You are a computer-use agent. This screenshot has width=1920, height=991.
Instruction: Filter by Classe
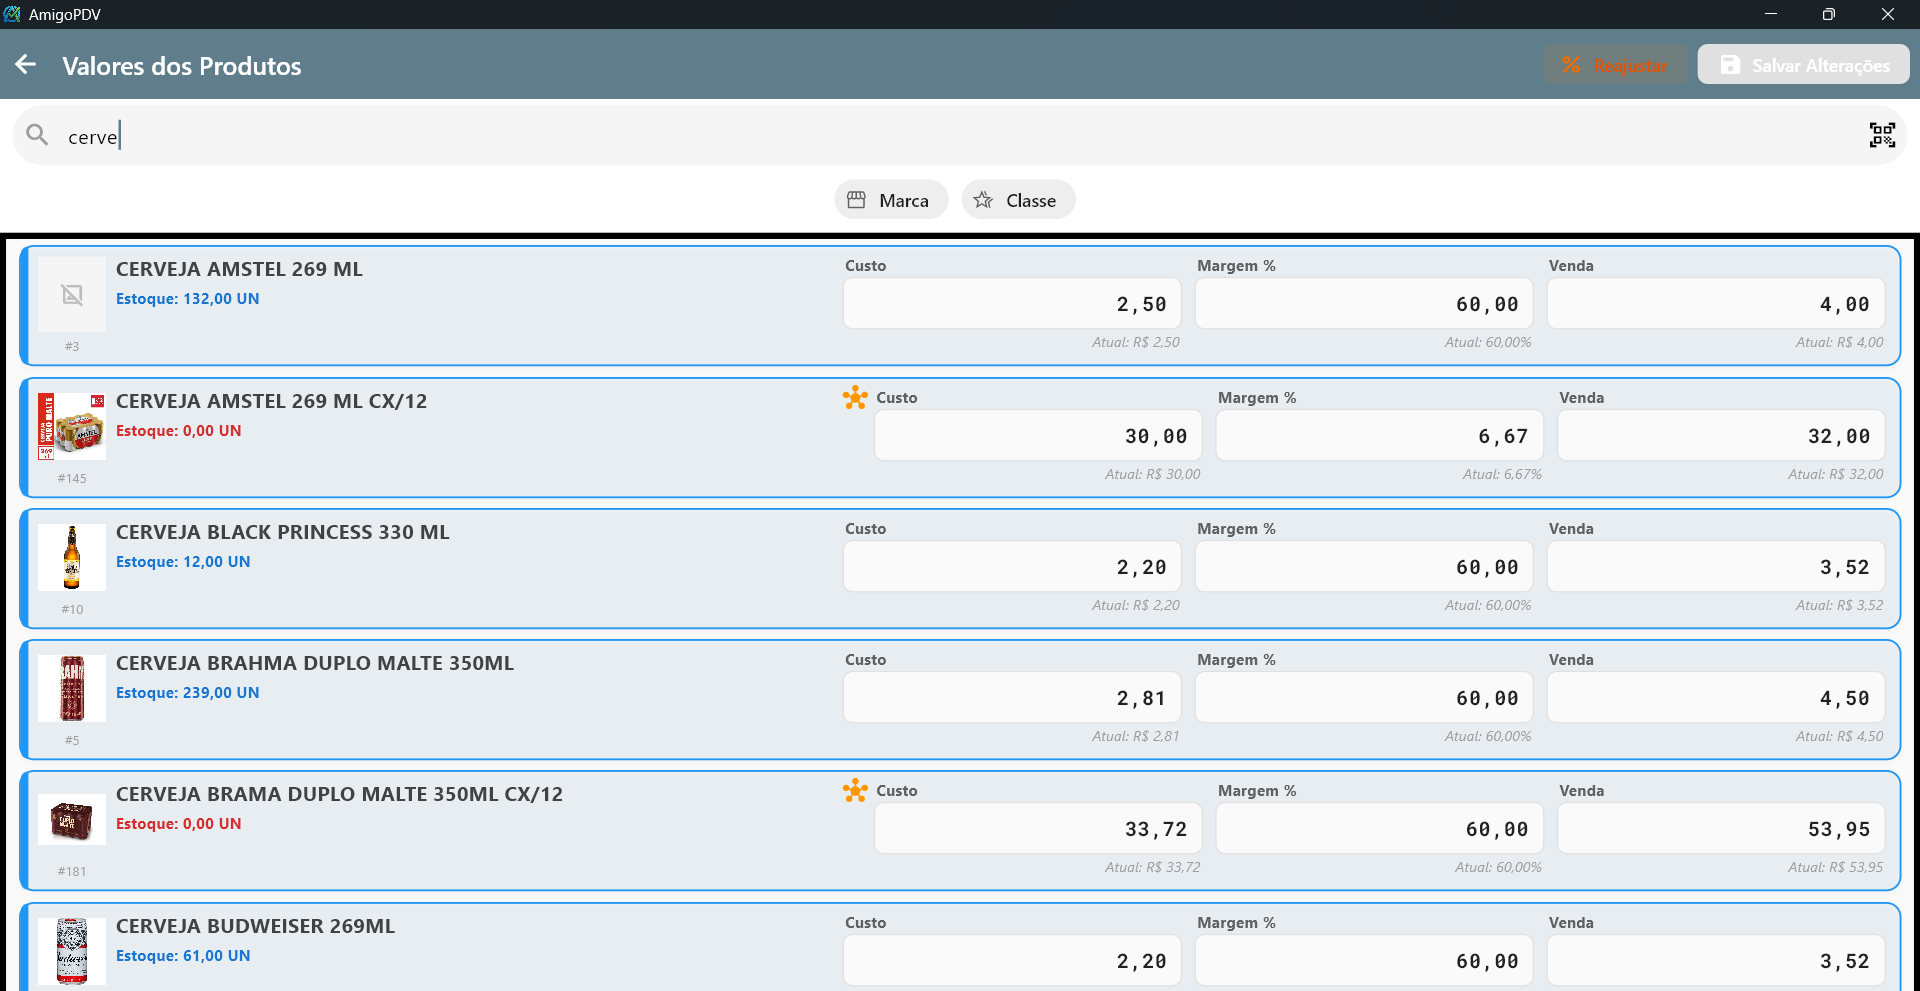[1018, 200]
